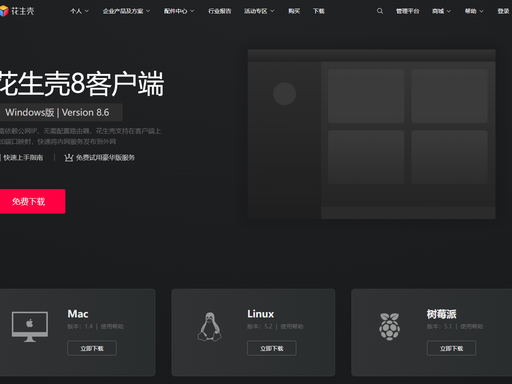The image size is (512, 384).
Task: Click the Linux penguin icon
Action: 209,327
